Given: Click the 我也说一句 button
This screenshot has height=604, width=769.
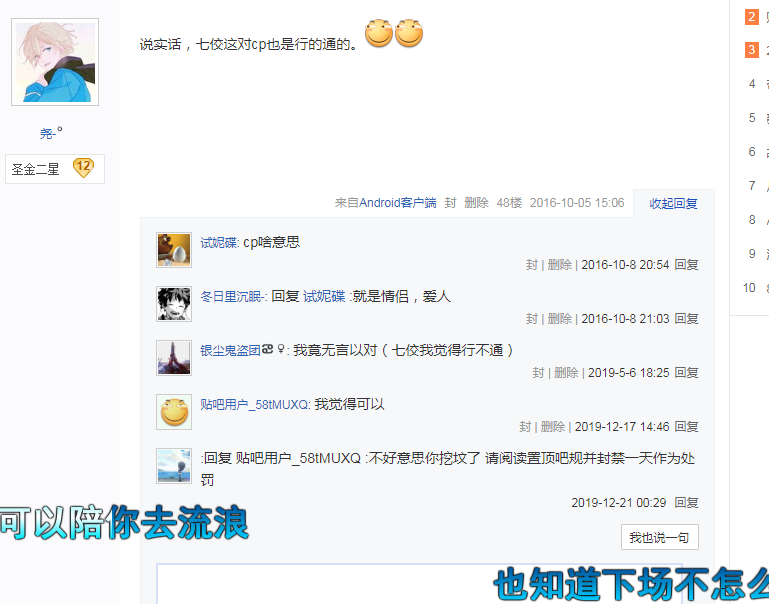Looking at the screenshot, I should (x=659, y=537).
